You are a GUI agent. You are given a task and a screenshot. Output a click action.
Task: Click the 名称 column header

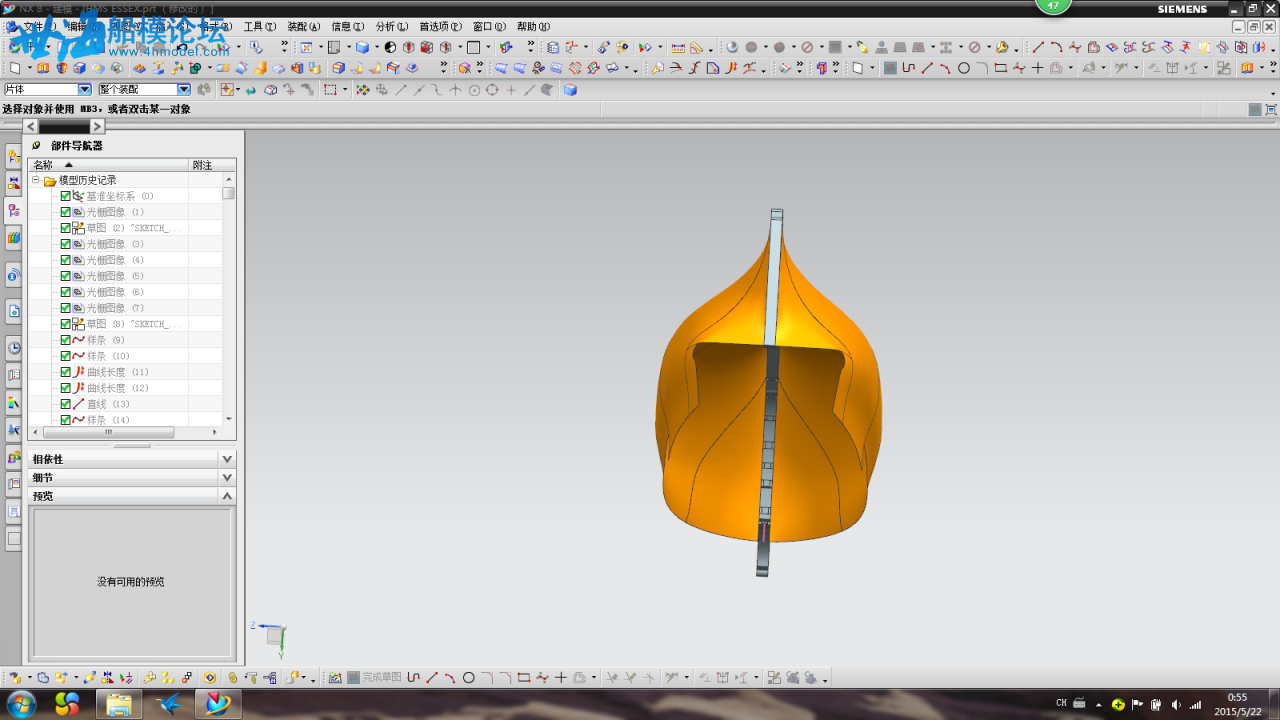[108, 165]
